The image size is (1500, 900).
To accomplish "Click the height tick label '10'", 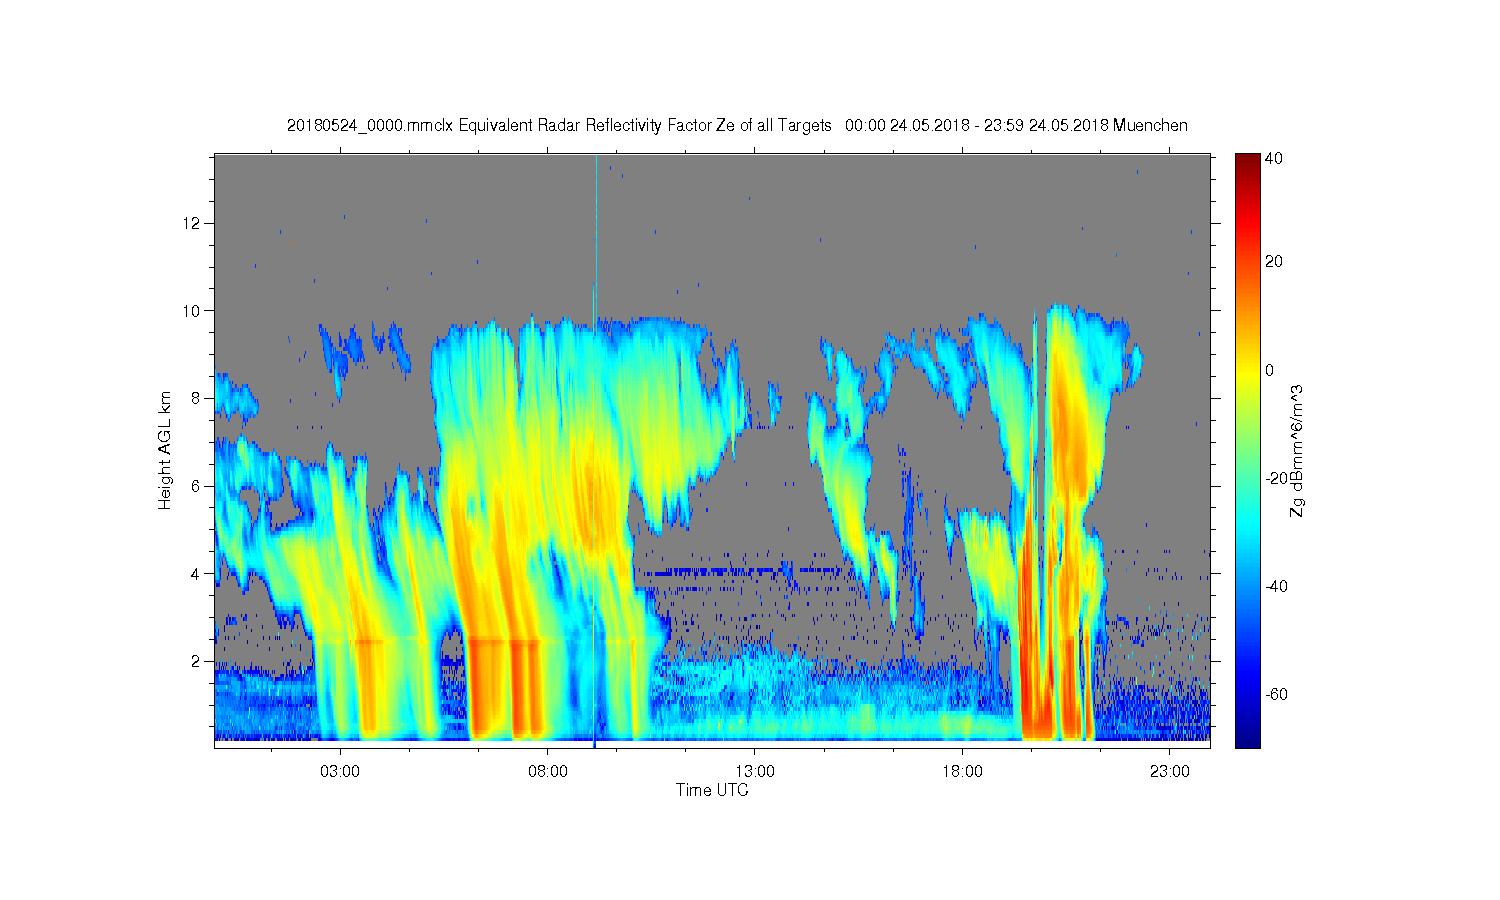I will 192,310.
